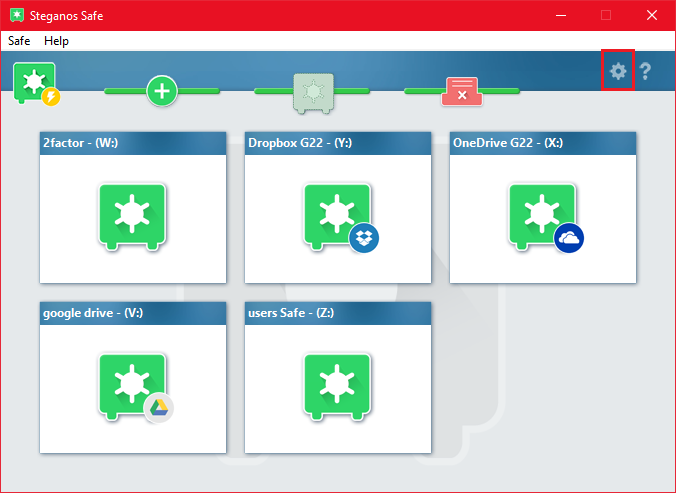The image size is (676, 493).
Task: Select the users Safe - (Z:) header
Action: (x=338, y=313)
